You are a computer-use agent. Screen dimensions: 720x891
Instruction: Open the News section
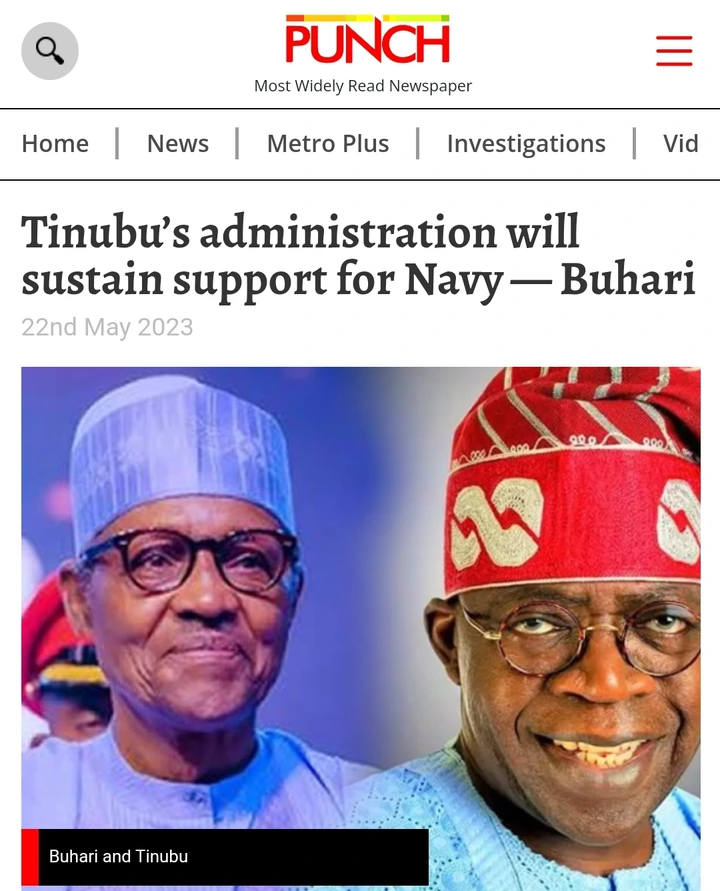point(178,143)
